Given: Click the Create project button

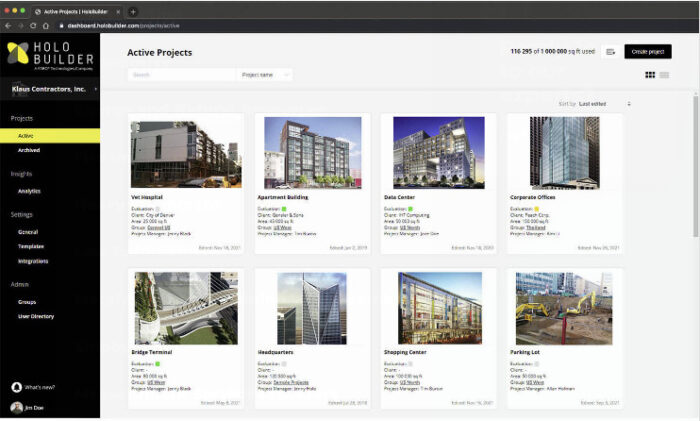Looking at the screenshot, I should tap(647, 52).
